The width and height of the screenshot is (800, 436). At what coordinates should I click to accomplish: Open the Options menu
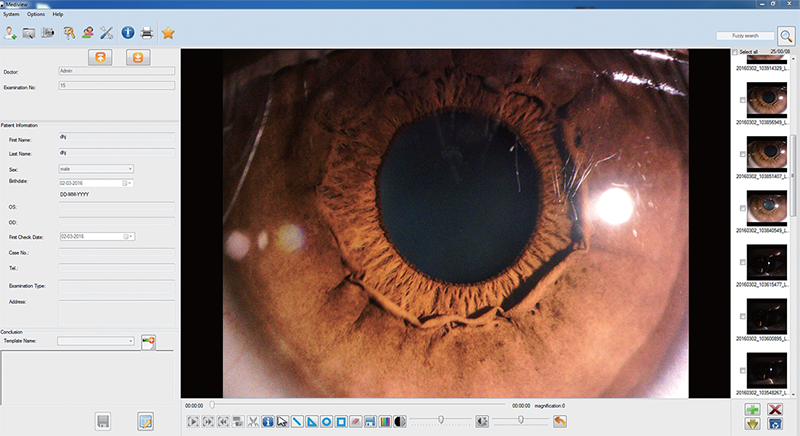(x=36, y=15)
